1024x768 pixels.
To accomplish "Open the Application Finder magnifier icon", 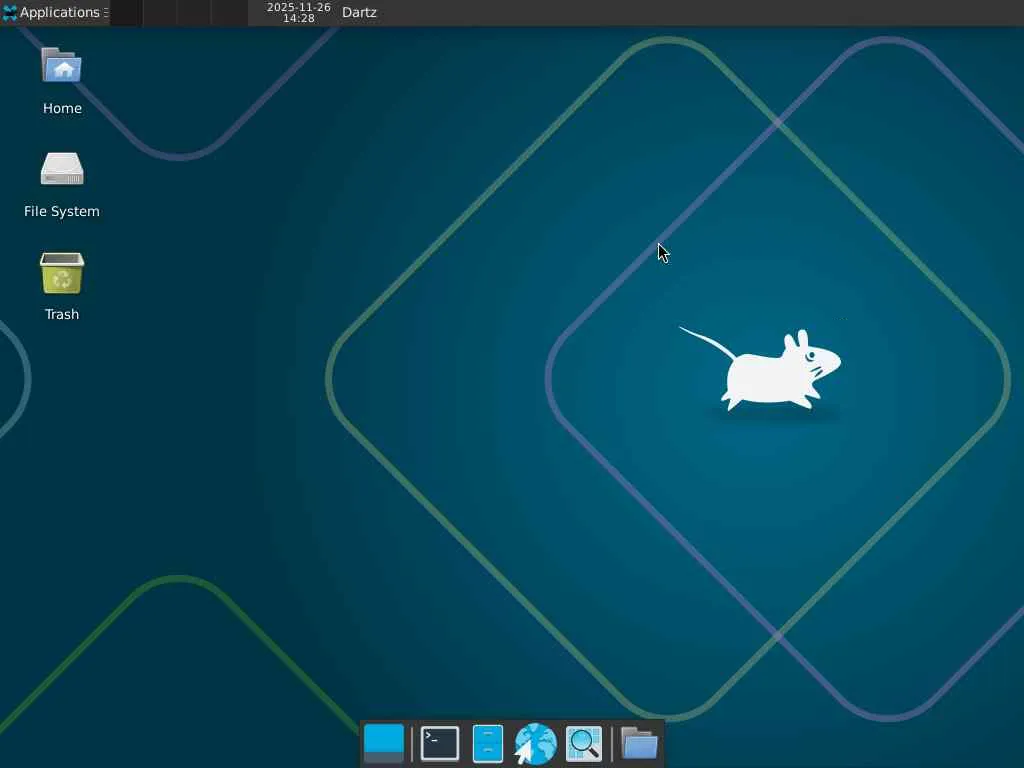I will (x=584, y=743).
